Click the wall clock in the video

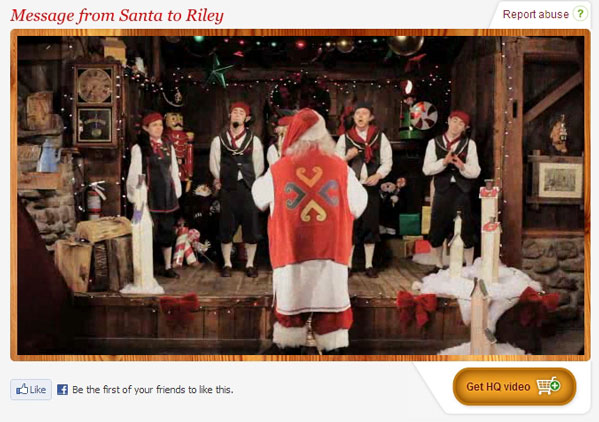click(94, 85)
